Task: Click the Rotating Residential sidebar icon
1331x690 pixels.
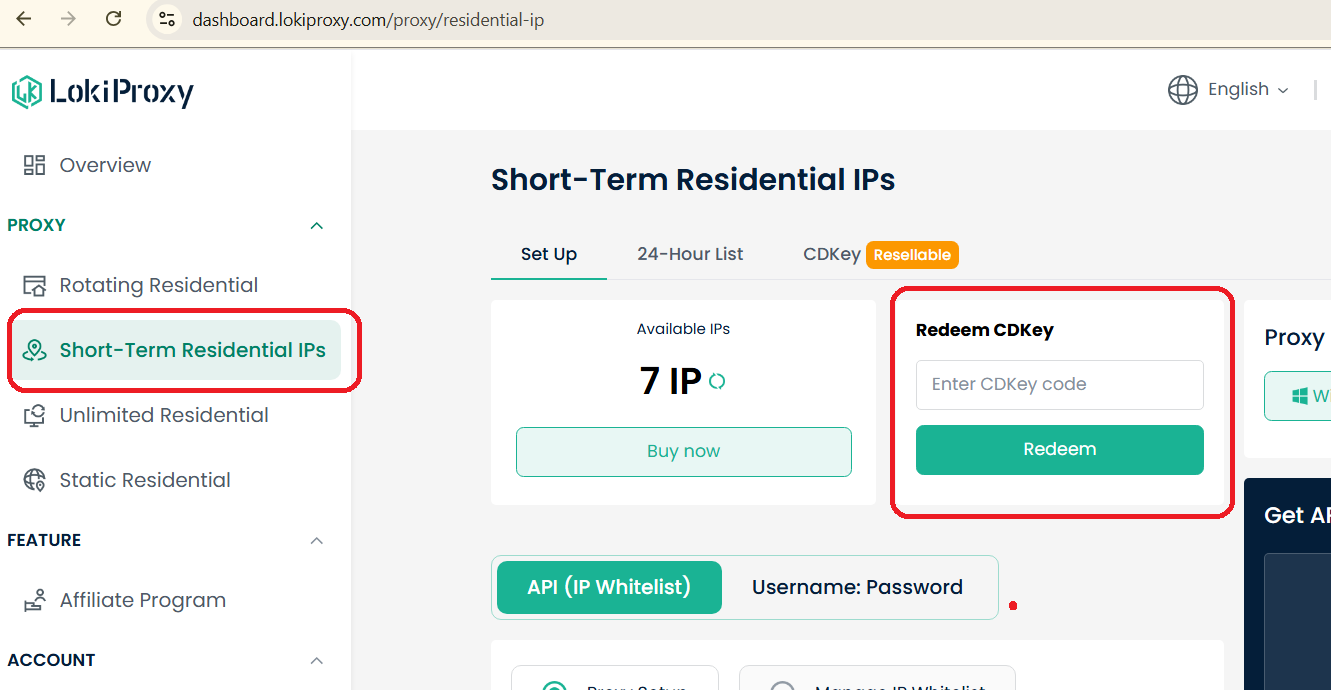Action: tap(35, 286)
